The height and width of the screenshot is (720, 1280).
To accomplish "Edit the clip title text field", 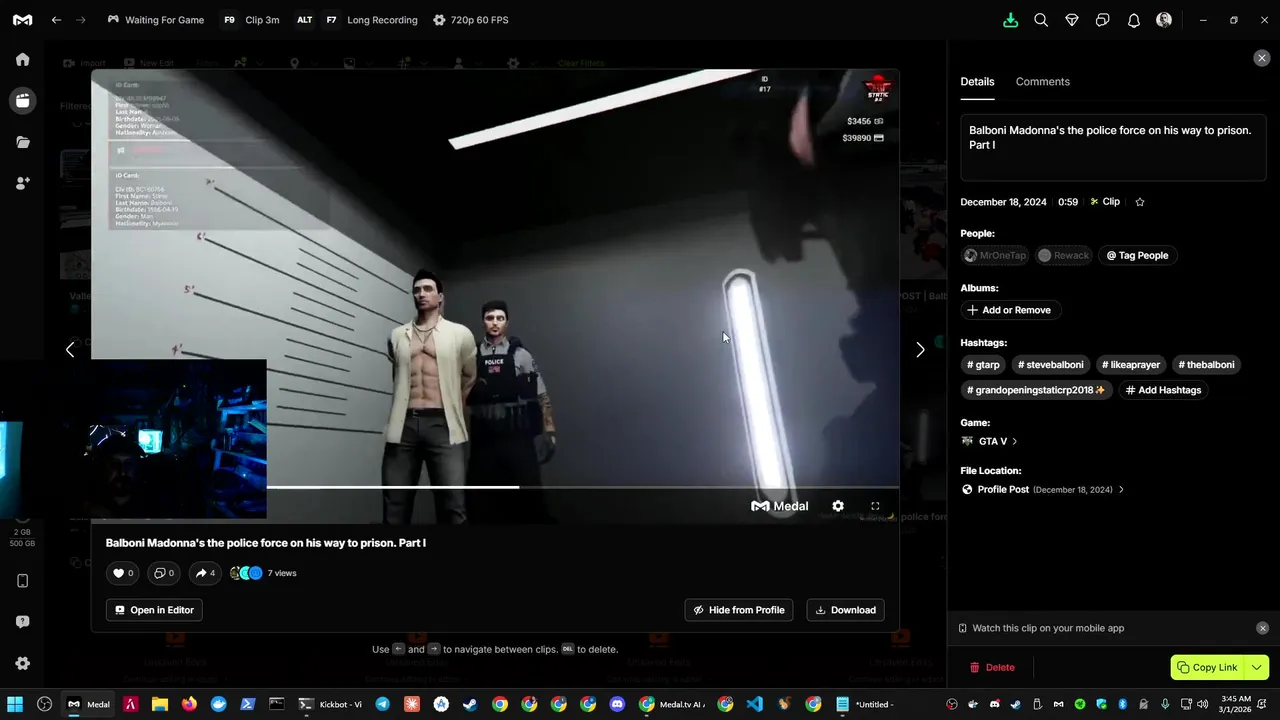I will pos(1113,148).
